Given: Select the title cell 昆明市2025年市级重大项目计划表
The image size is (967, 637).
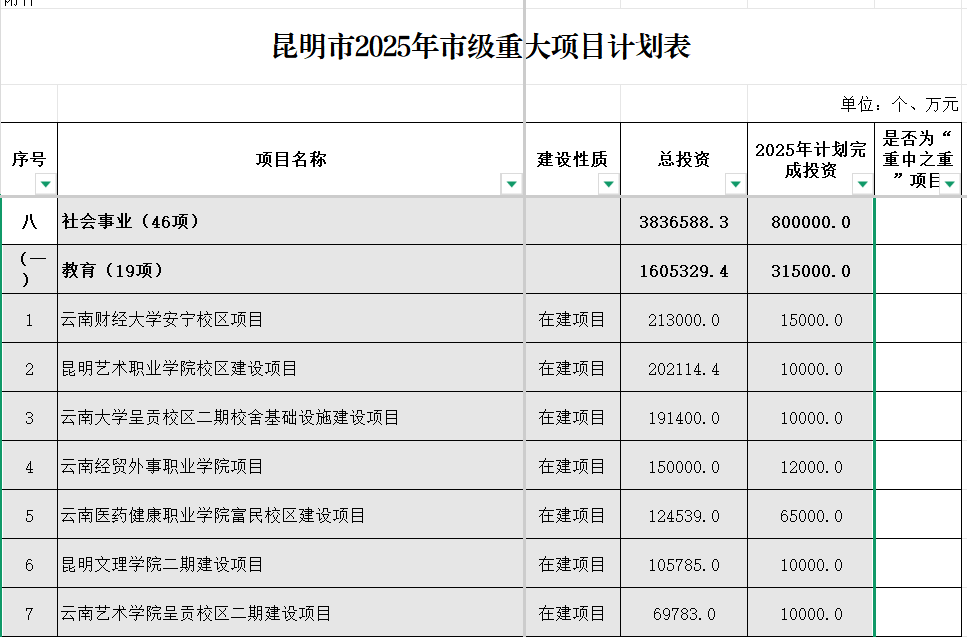Looking at the screenshot, I should point(481,47).
